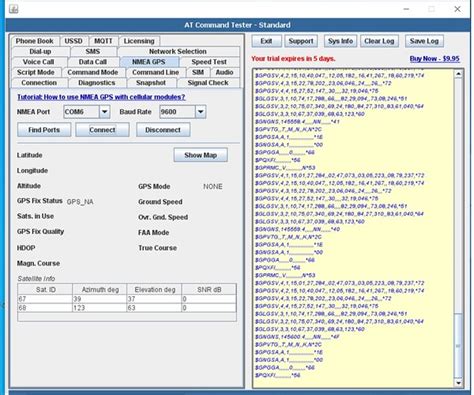
Task: Click the log scrollbar up arrow
Action: point(458,74)
